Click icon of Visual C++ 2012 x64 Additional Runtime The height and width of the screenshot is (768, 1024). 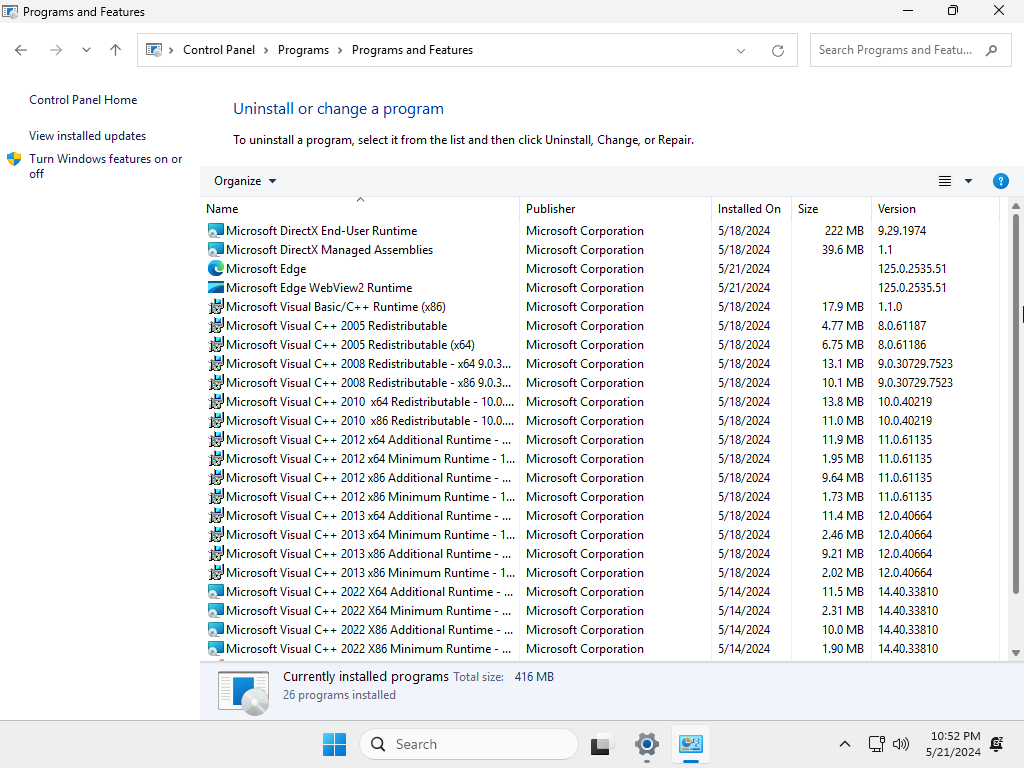216,440
